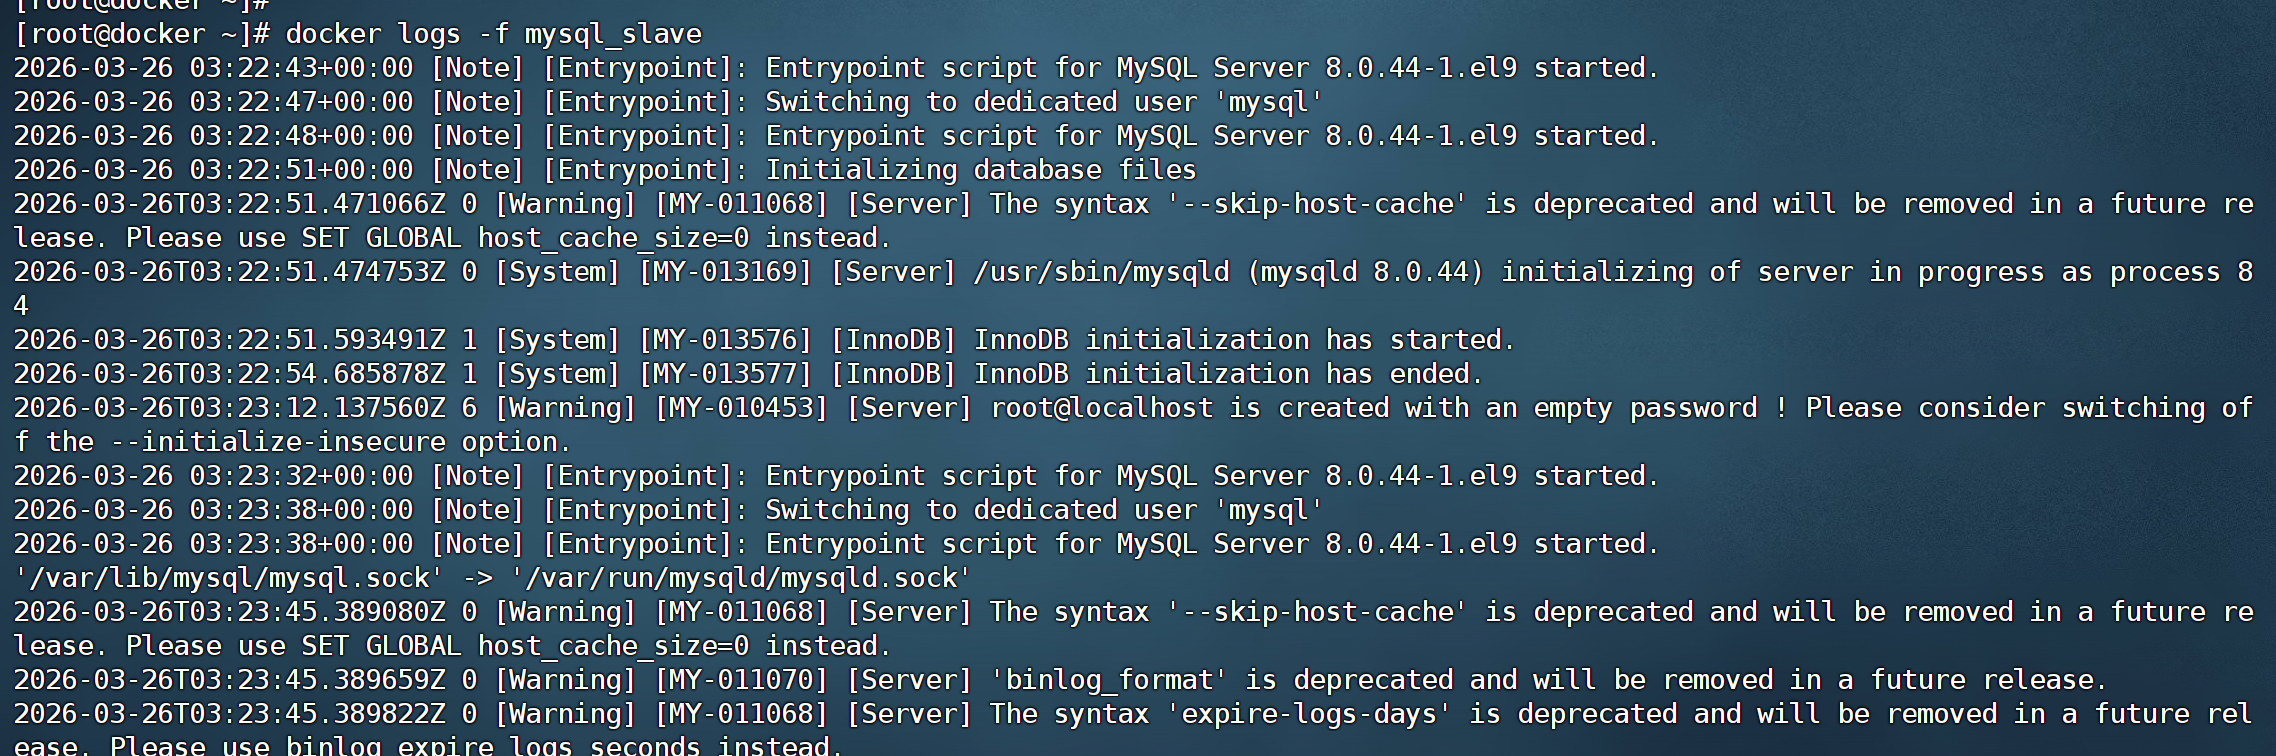Click the MY-011068 skip-host-cache warning code
Image resolution: width=2276 pixels, height=756 pixels.
[x=742, y=205]
